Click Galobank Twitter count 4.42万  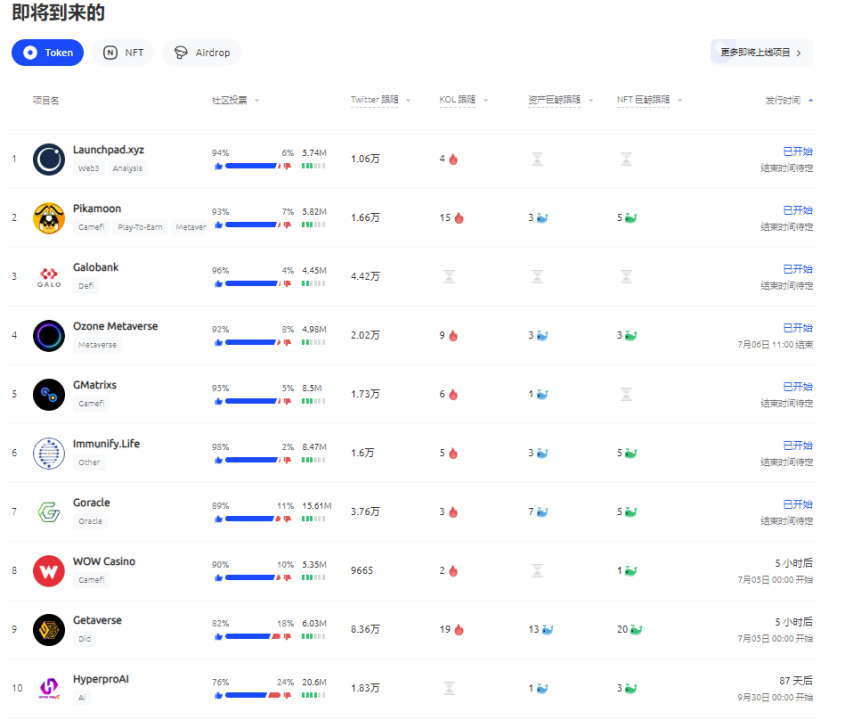click(365, 276)
